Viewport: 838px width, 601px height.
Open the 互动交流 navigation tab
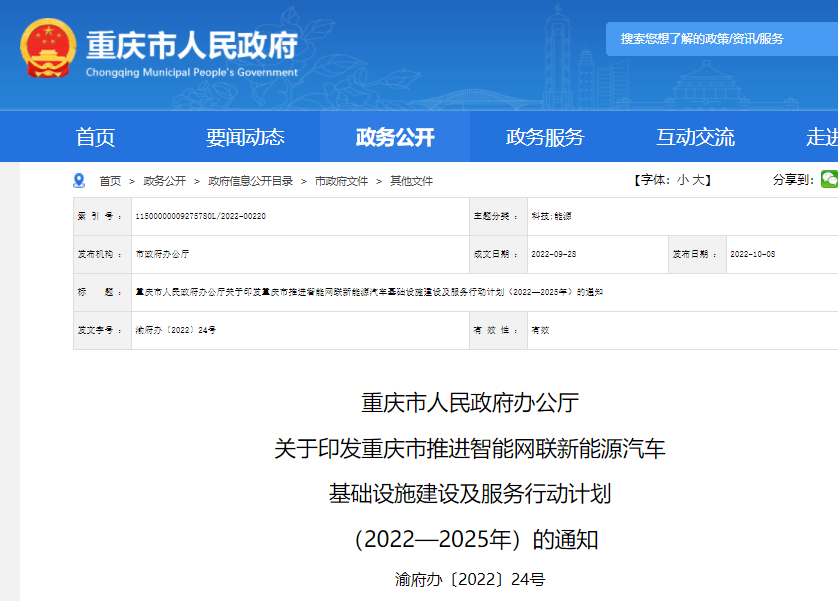(695, 137)
